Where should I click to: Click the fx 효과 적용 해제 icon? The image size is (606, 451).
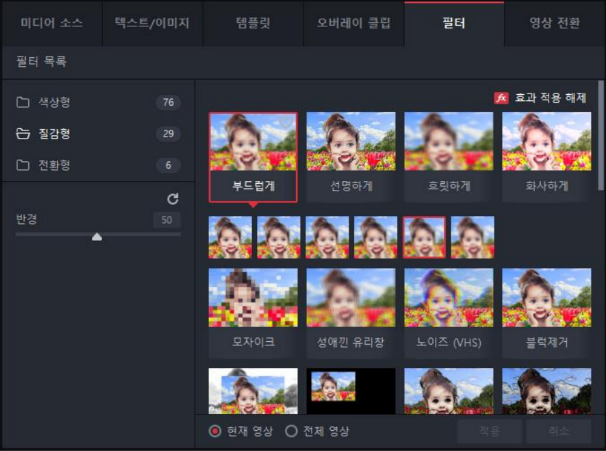click(x=502, y=98)
